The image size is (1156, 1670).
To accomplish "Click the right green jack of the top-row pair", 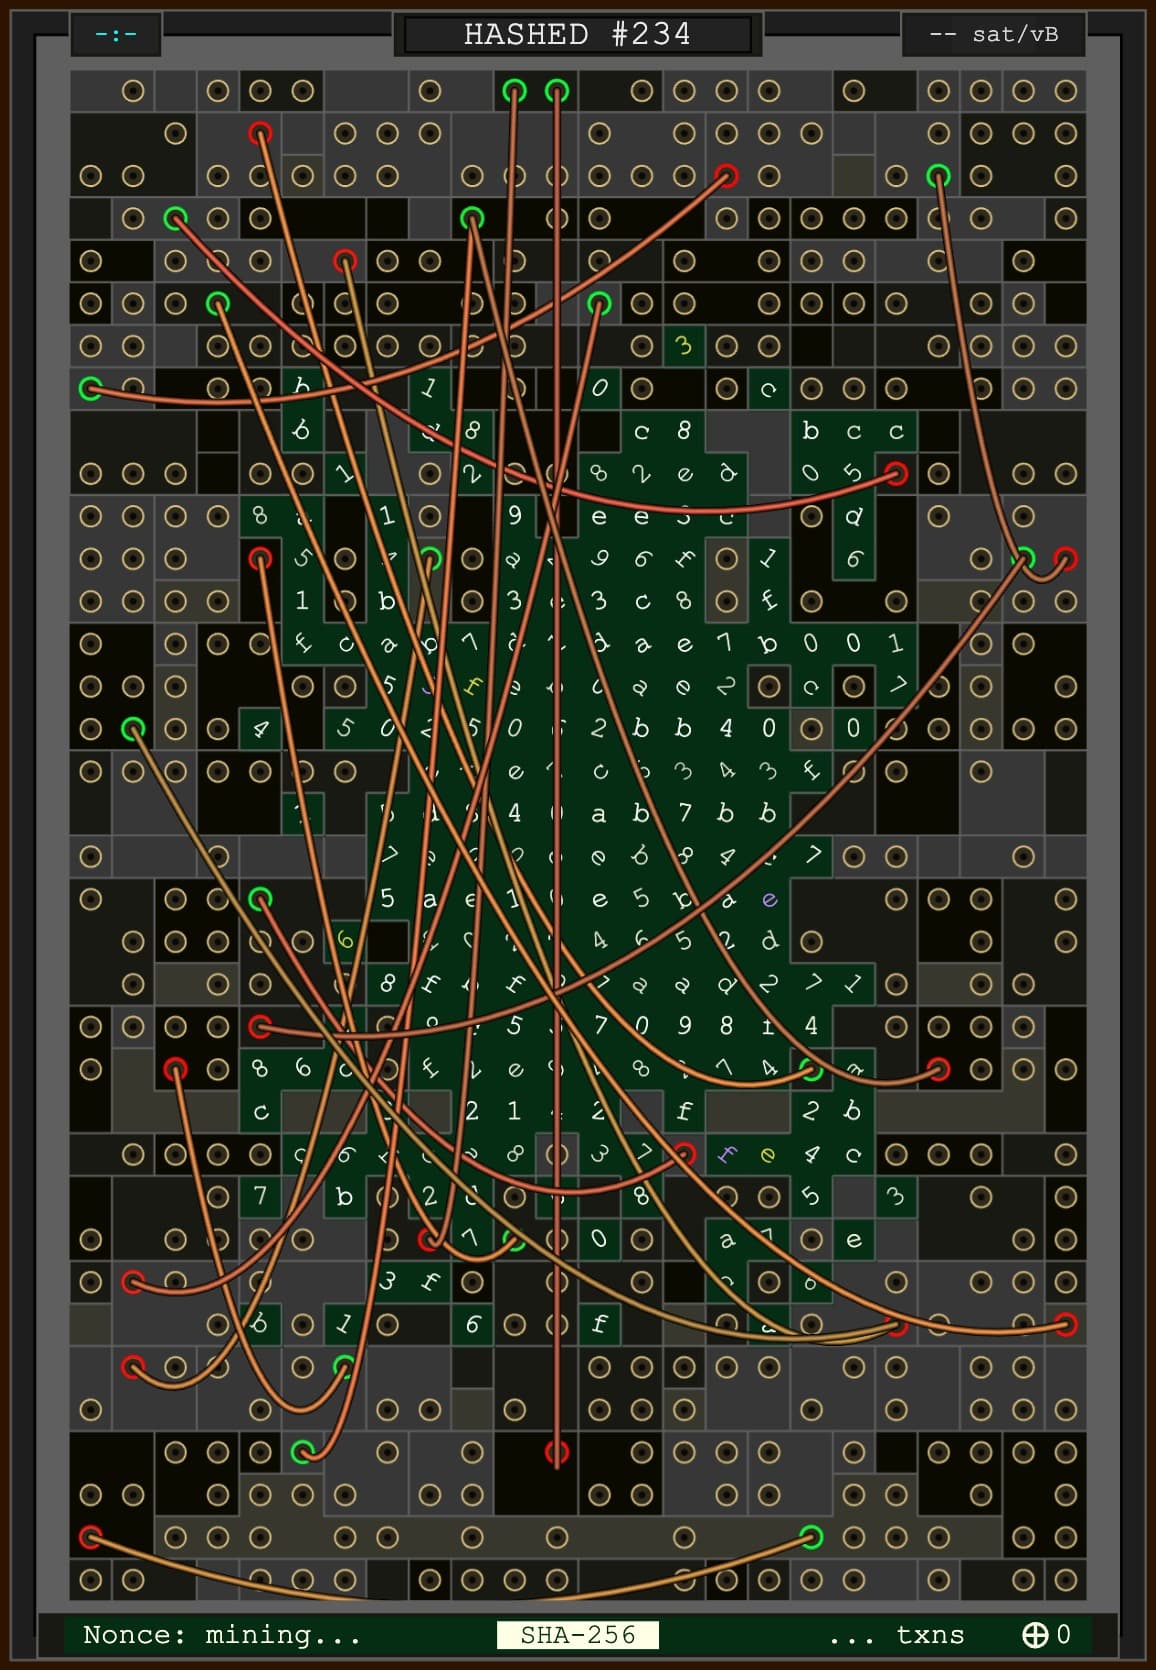I will [x=557, y=92].
